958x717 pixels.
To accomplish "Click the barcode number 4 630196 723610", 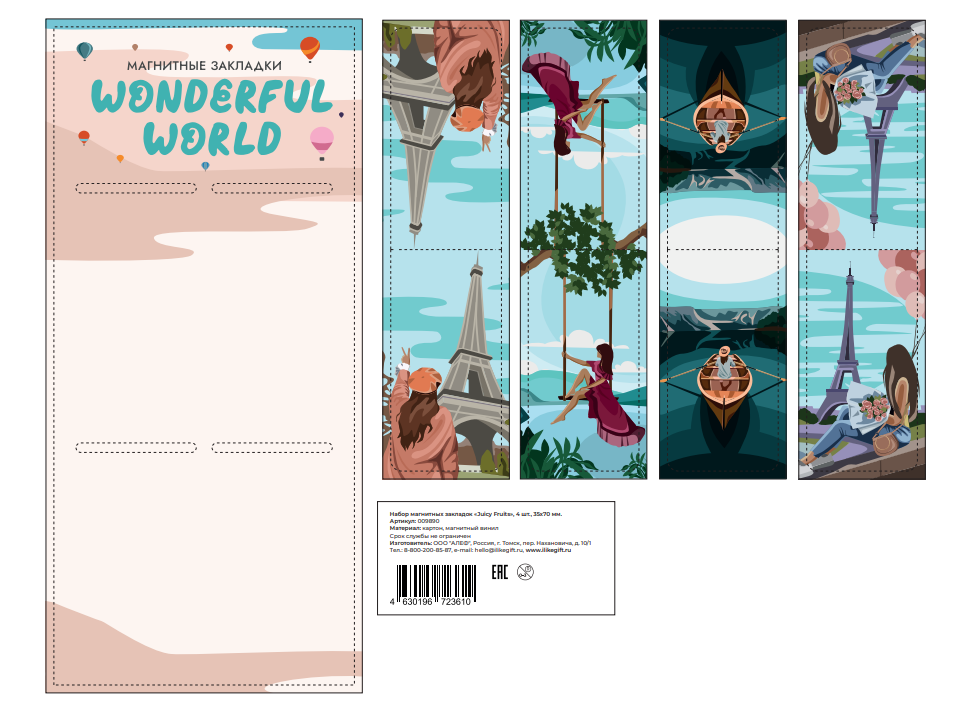I will point(431,602).
